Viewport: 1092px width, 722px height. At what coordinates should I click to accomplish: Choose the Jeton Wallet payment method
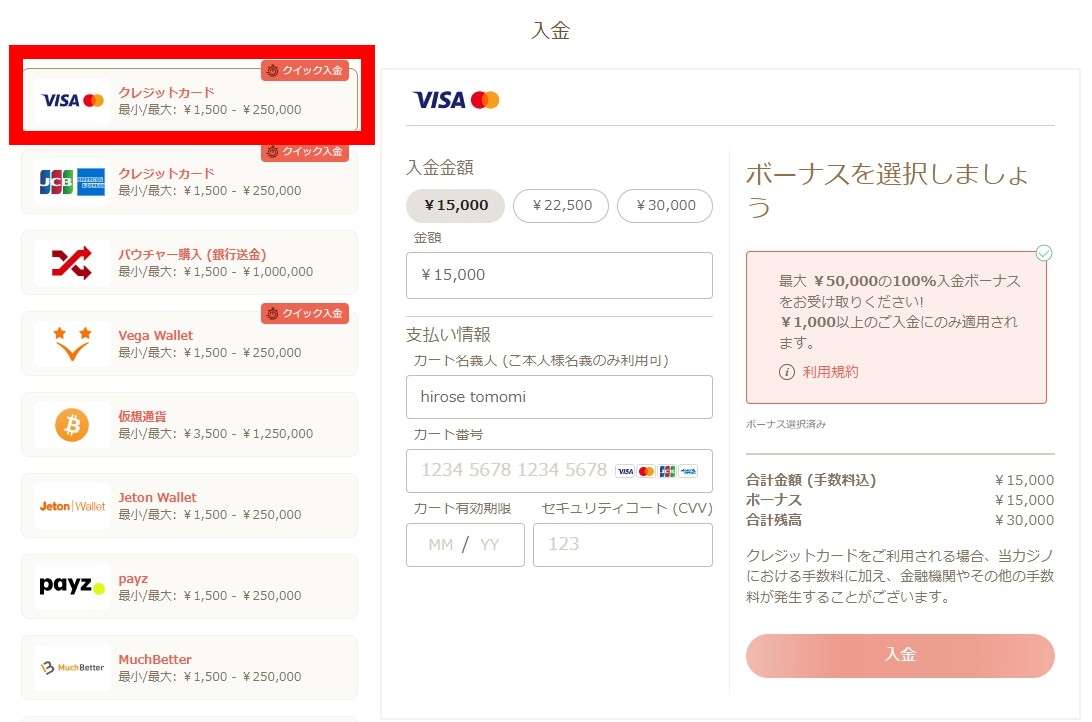click(x=190, y=506)
